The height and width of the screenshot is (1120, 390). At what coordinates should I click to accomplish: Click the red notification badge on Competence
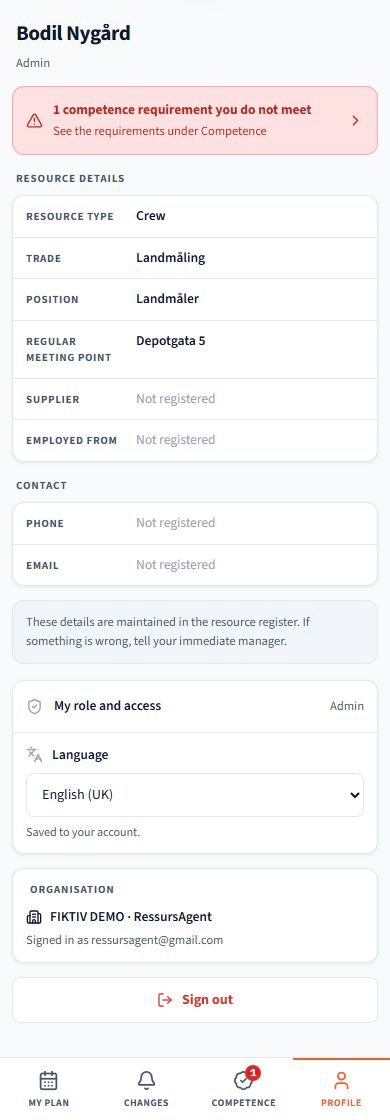coord(253,1072)
